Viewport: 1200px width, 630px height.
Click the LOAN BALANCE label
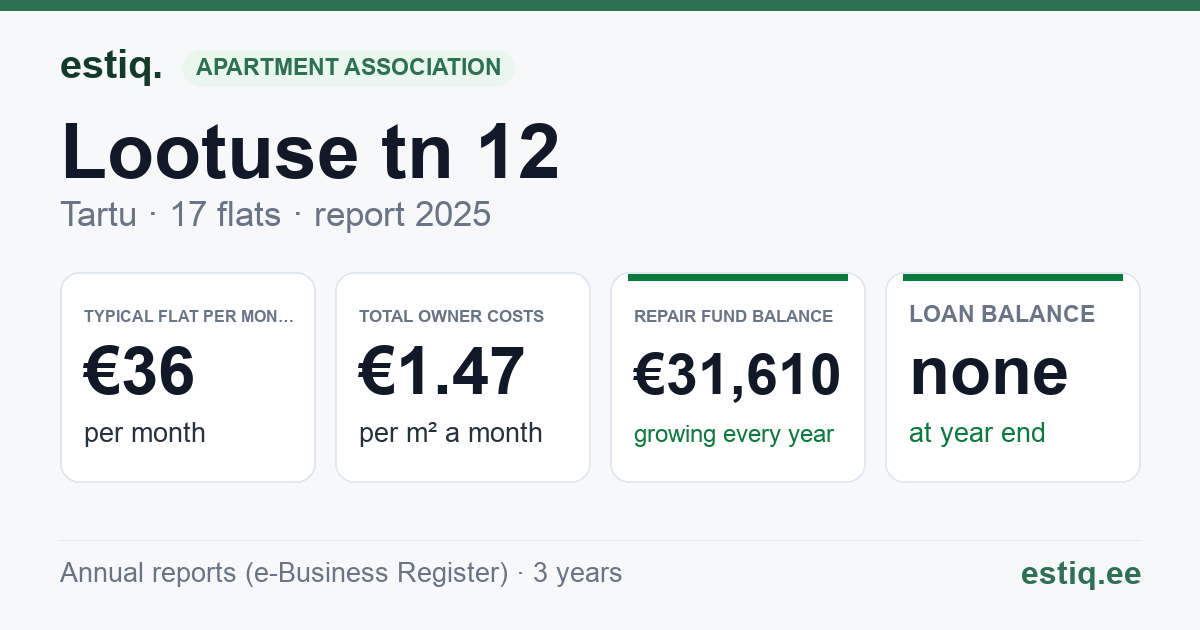click(1002, 314)
